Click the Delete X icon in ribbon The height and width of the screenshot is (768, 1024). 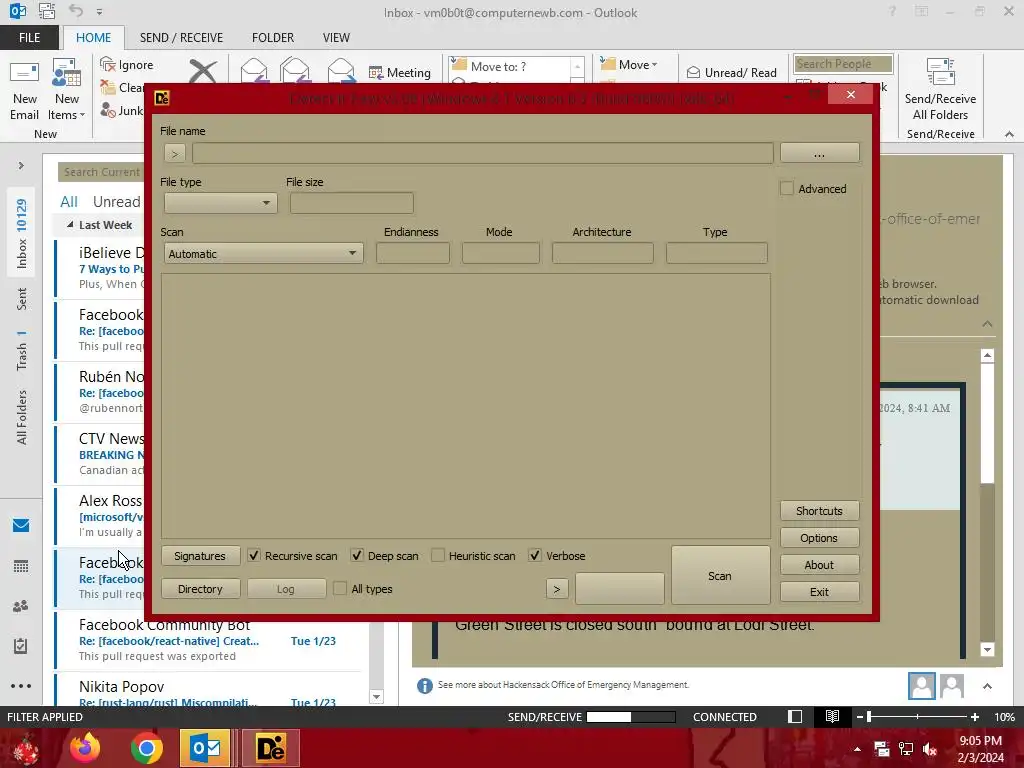point(203,71)
